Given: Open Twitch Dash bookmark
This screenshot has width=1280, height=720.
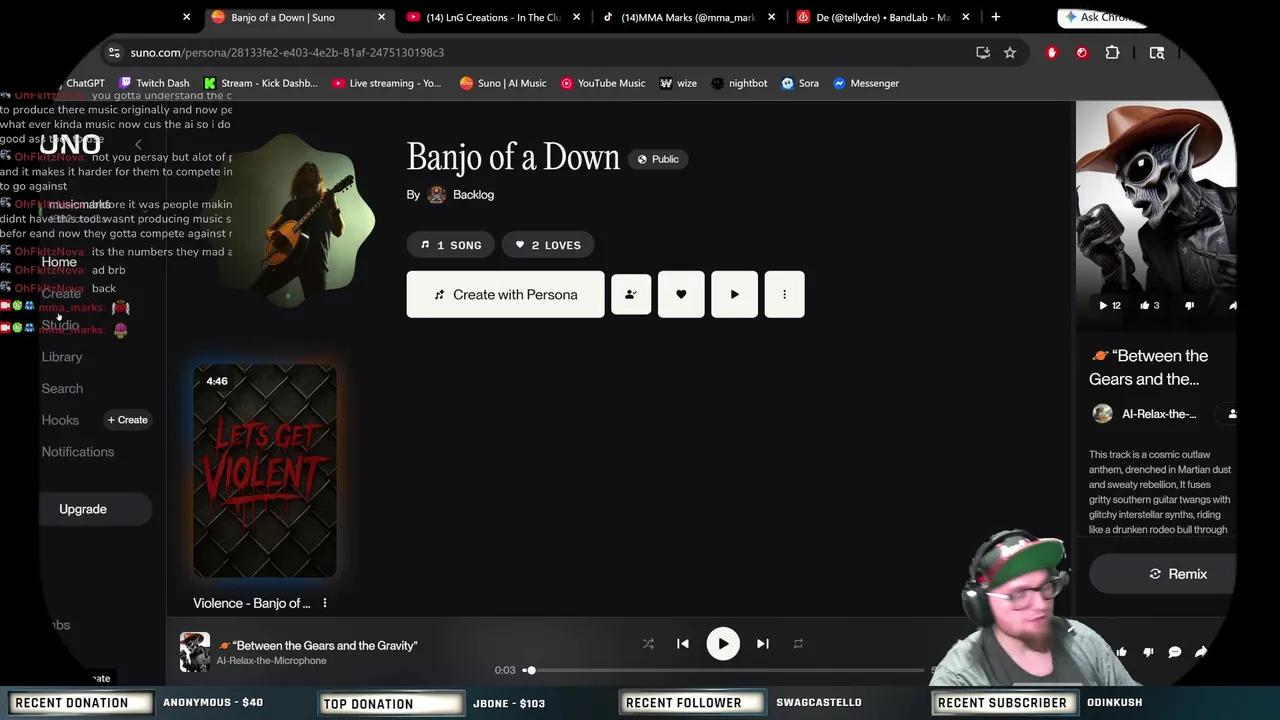Looking at the screenshot, I should point(154,84).
